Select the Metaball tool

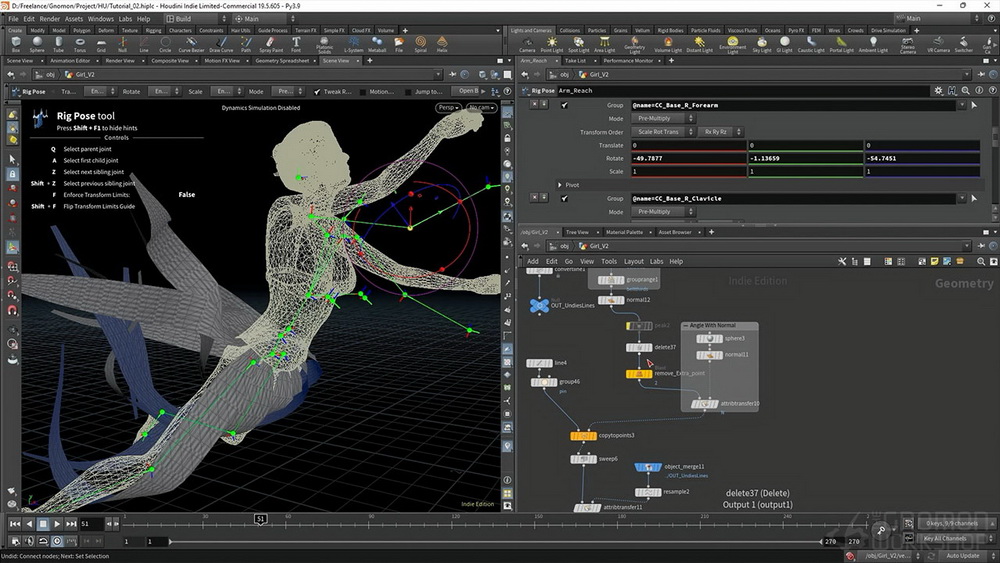click(377, 44)
